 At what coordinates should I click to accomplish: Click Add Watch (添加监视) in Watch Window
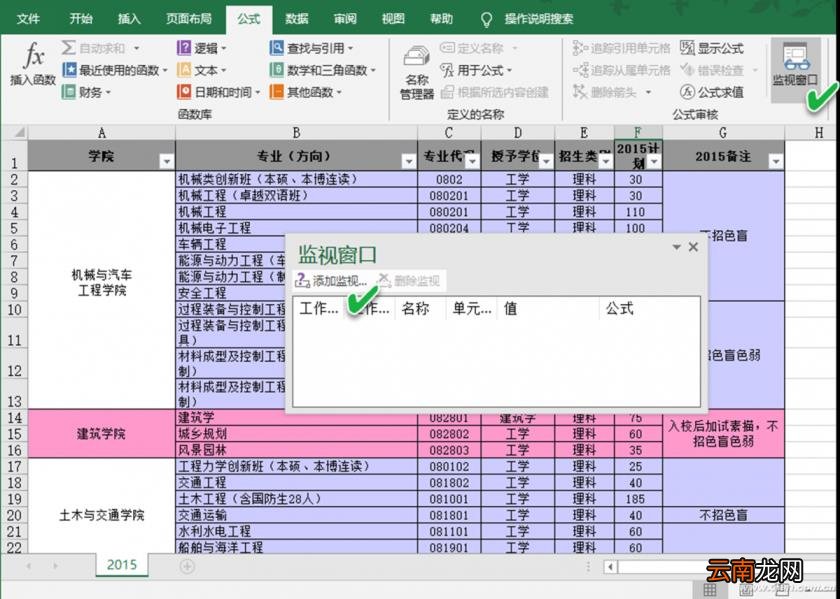(332, 280)
